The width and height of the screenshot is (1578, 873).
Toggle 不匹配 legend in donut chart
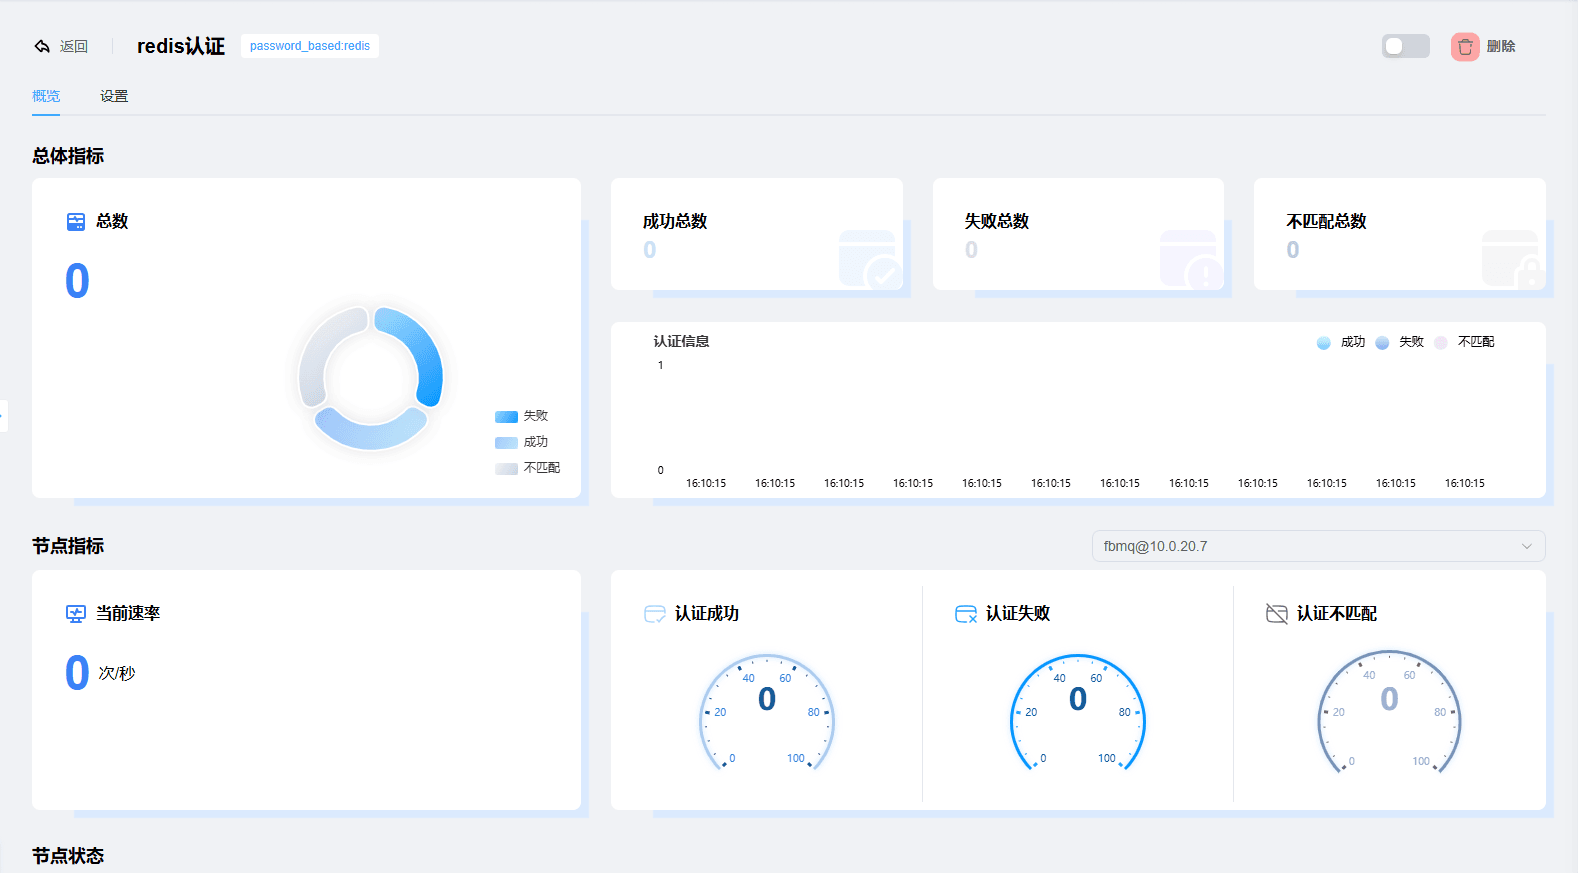(527, 468)
